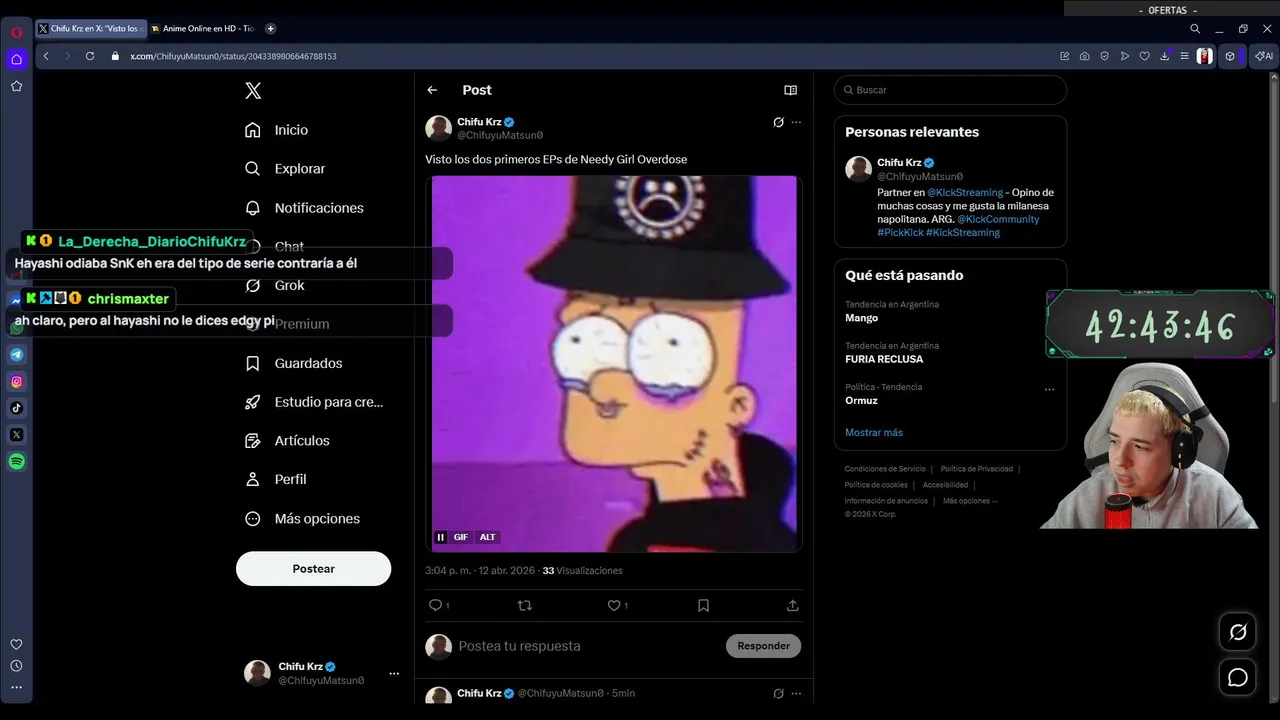Open the Opera main menu logo
This screenshot has height=720, width=1280.
click(x=17, y=32)
